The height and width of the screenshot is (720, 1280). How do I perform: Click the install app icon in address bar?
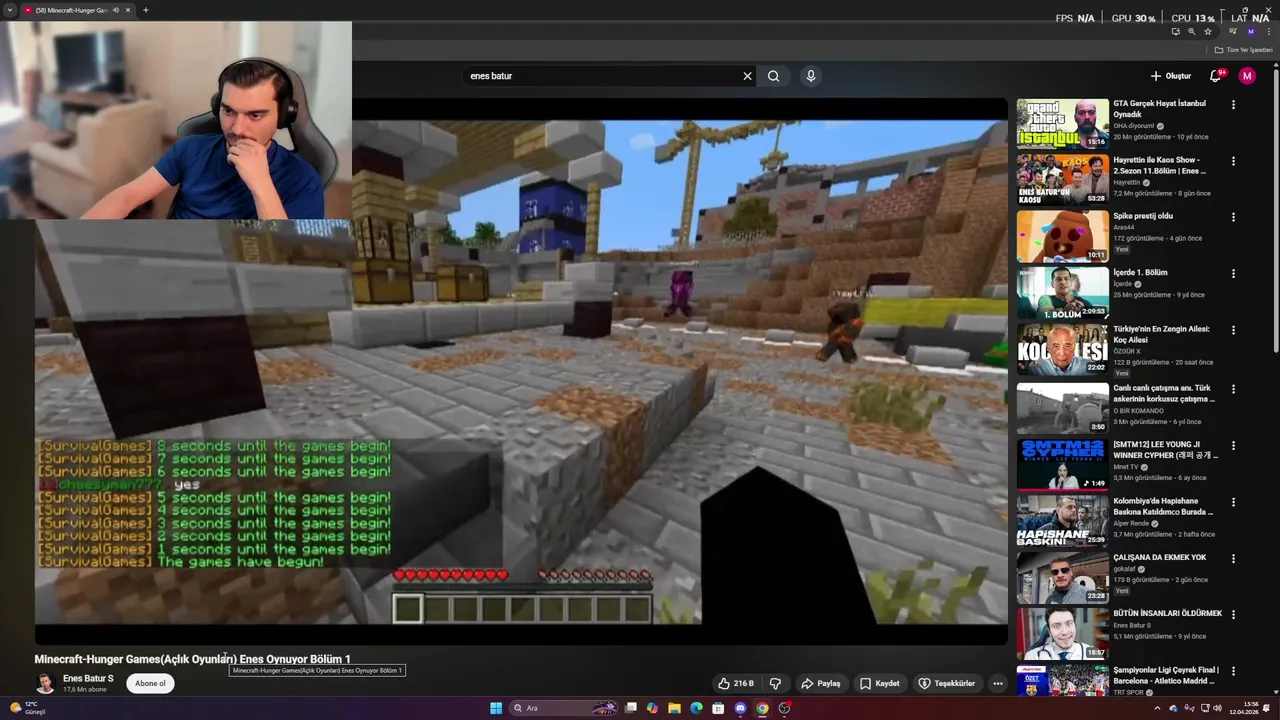1176,32
